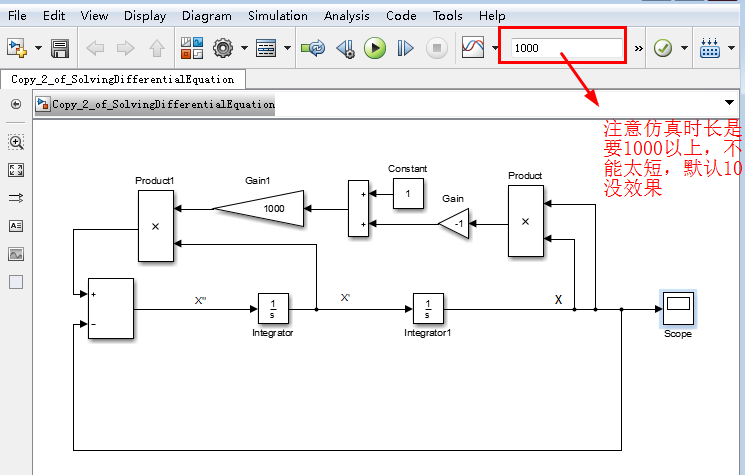This screenshot has width=745, height=475.
Task: Click the X signal label near Scope
Action: click(558, 299)
